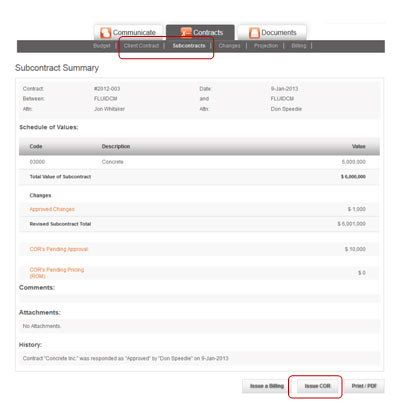Image resolution: width=406 pixels, height=414 pixels.
Task: Click the Value column header
Action: [359, 146]
